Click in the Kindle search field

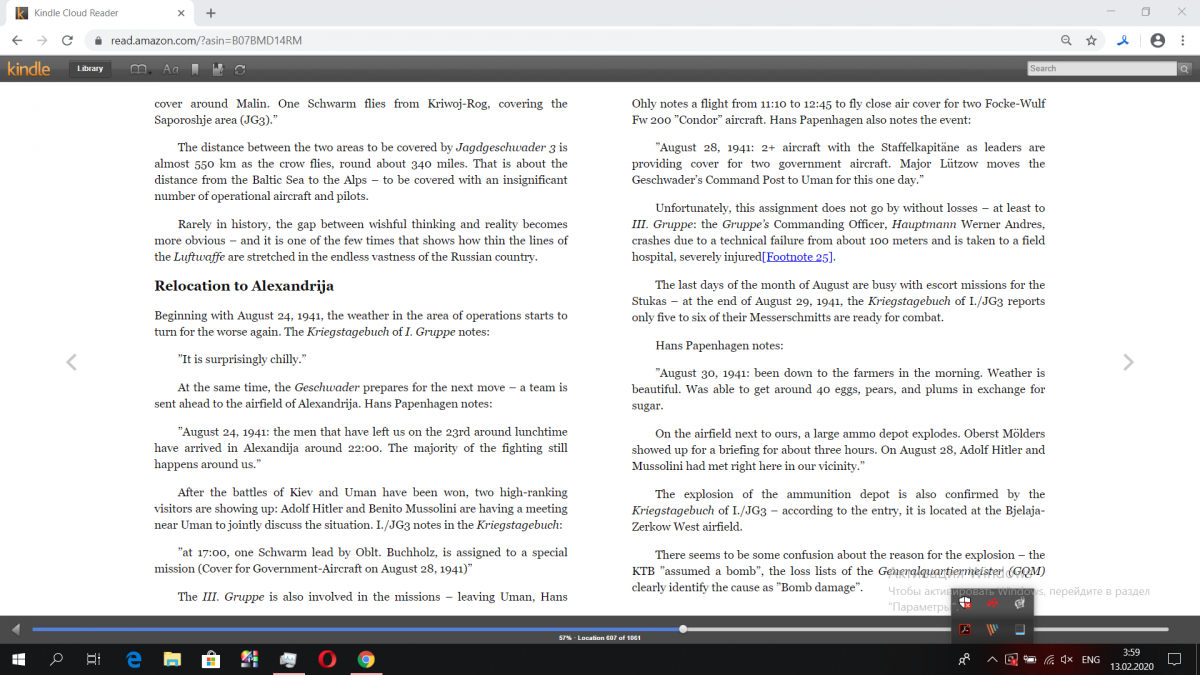click(1102, 68)
